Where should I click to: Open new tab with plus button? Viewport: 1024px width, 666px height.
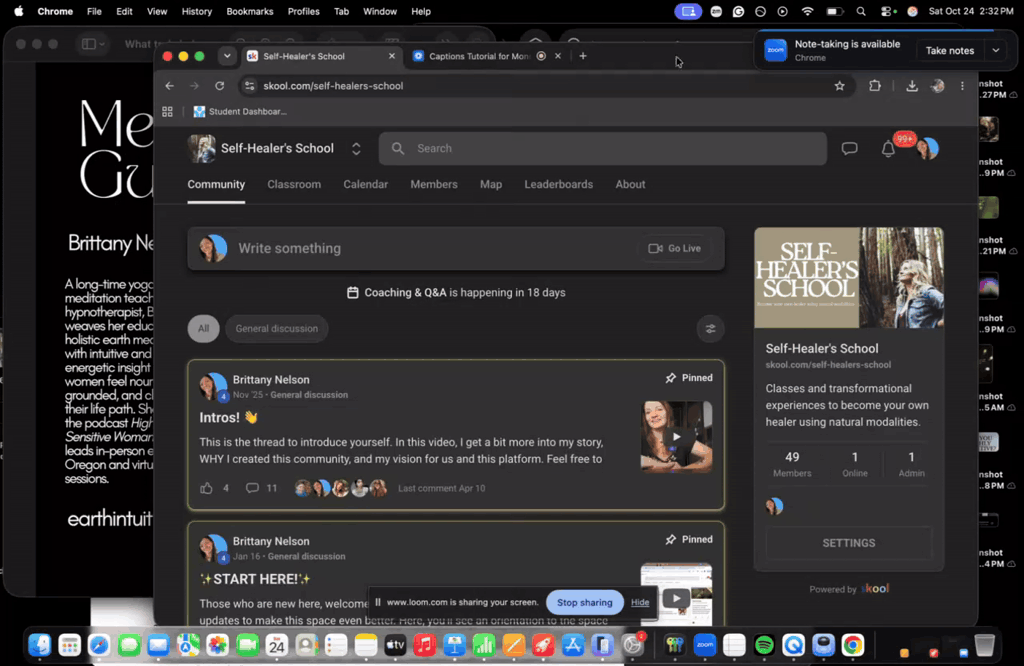point(583,56)
